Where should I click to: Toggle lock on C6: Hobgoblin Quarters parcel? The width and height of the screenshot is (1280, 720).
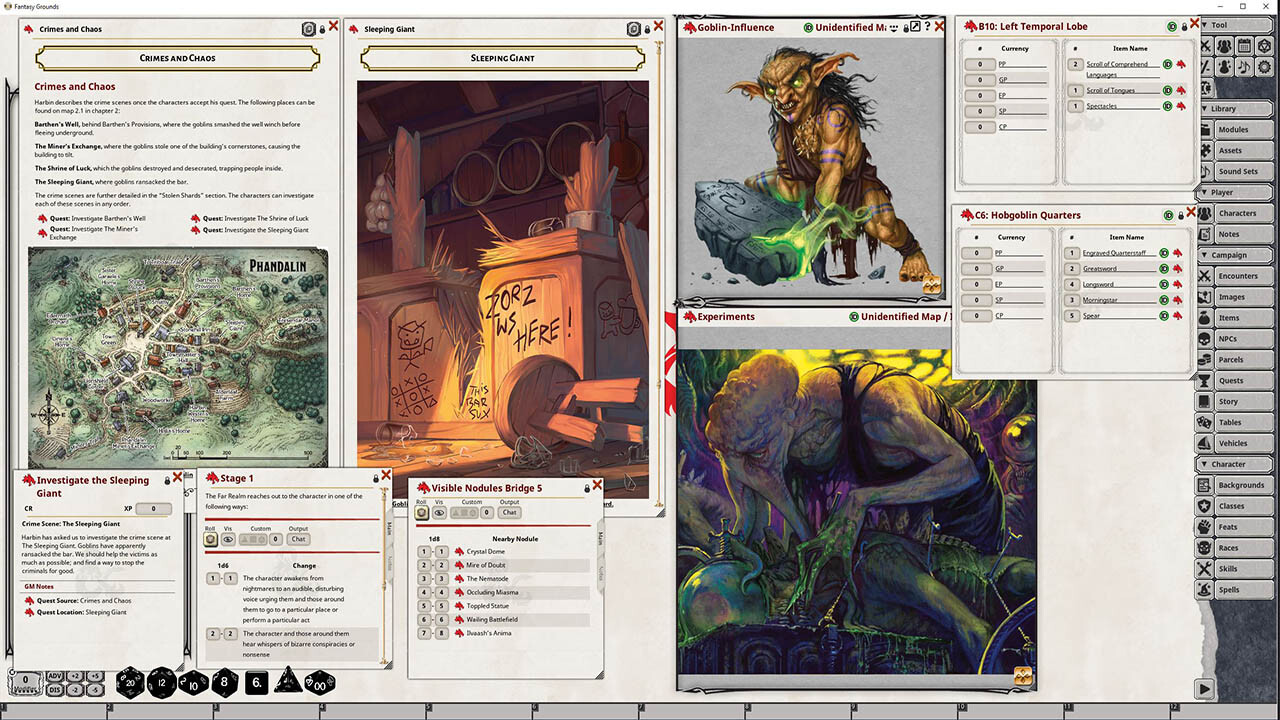tap(1181, 215)
